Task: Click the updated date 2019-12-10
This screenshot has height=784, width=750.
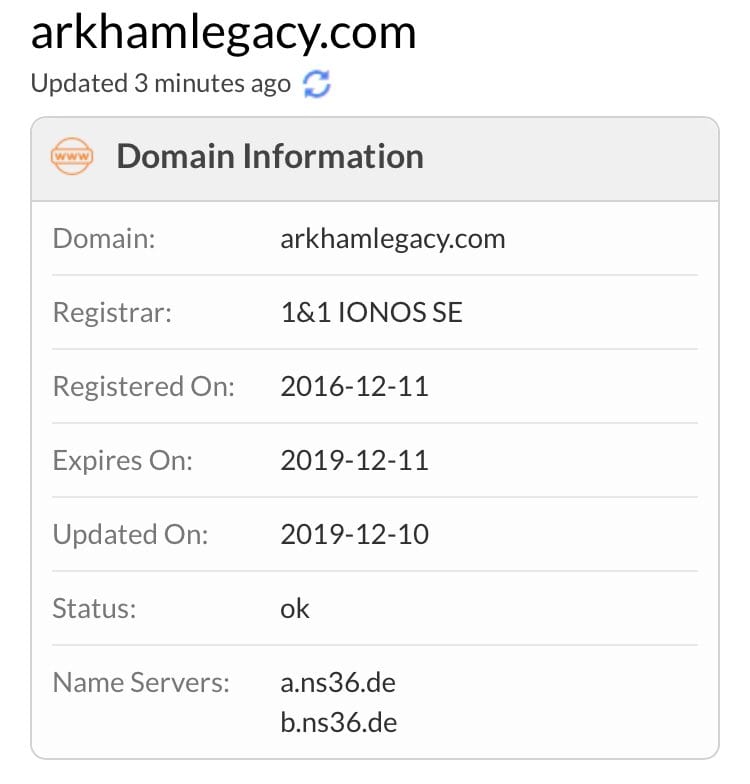Action: [355, 534]
